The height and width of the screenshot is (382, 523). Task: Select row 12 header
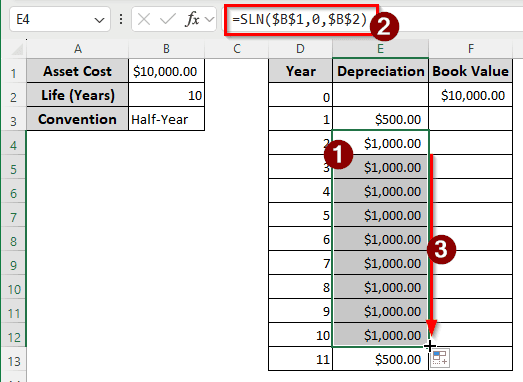[x=13, y=335]
